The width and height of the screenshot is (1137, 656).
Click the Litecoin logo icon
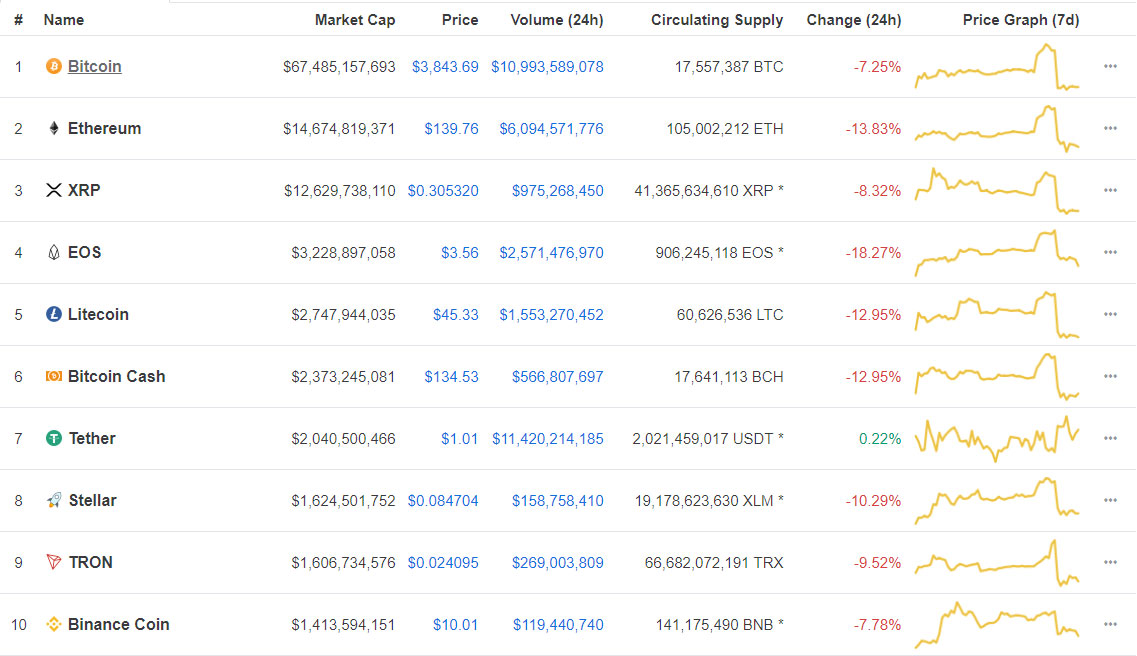[54, 315]
